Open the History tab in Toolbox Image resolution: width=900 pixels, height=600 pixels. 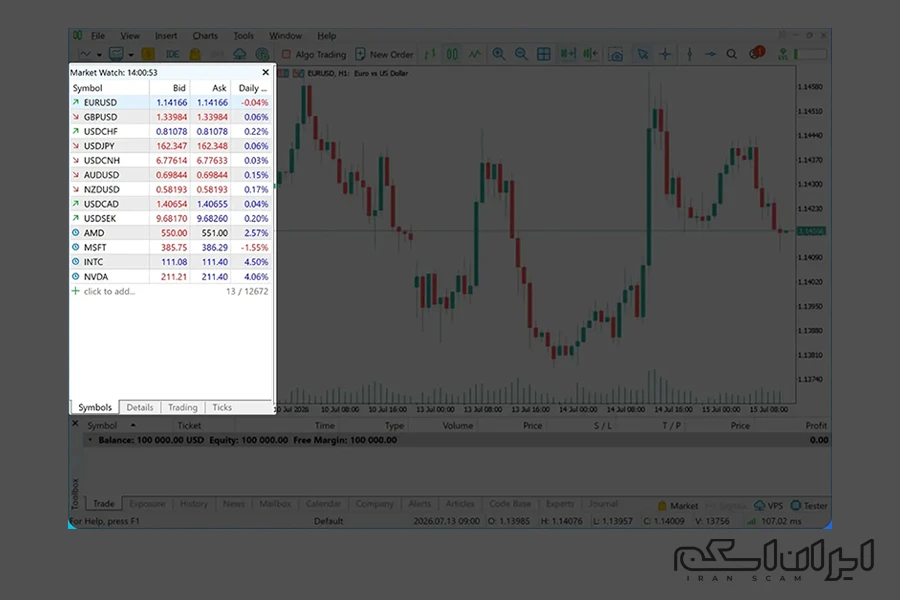pos(193,504)
